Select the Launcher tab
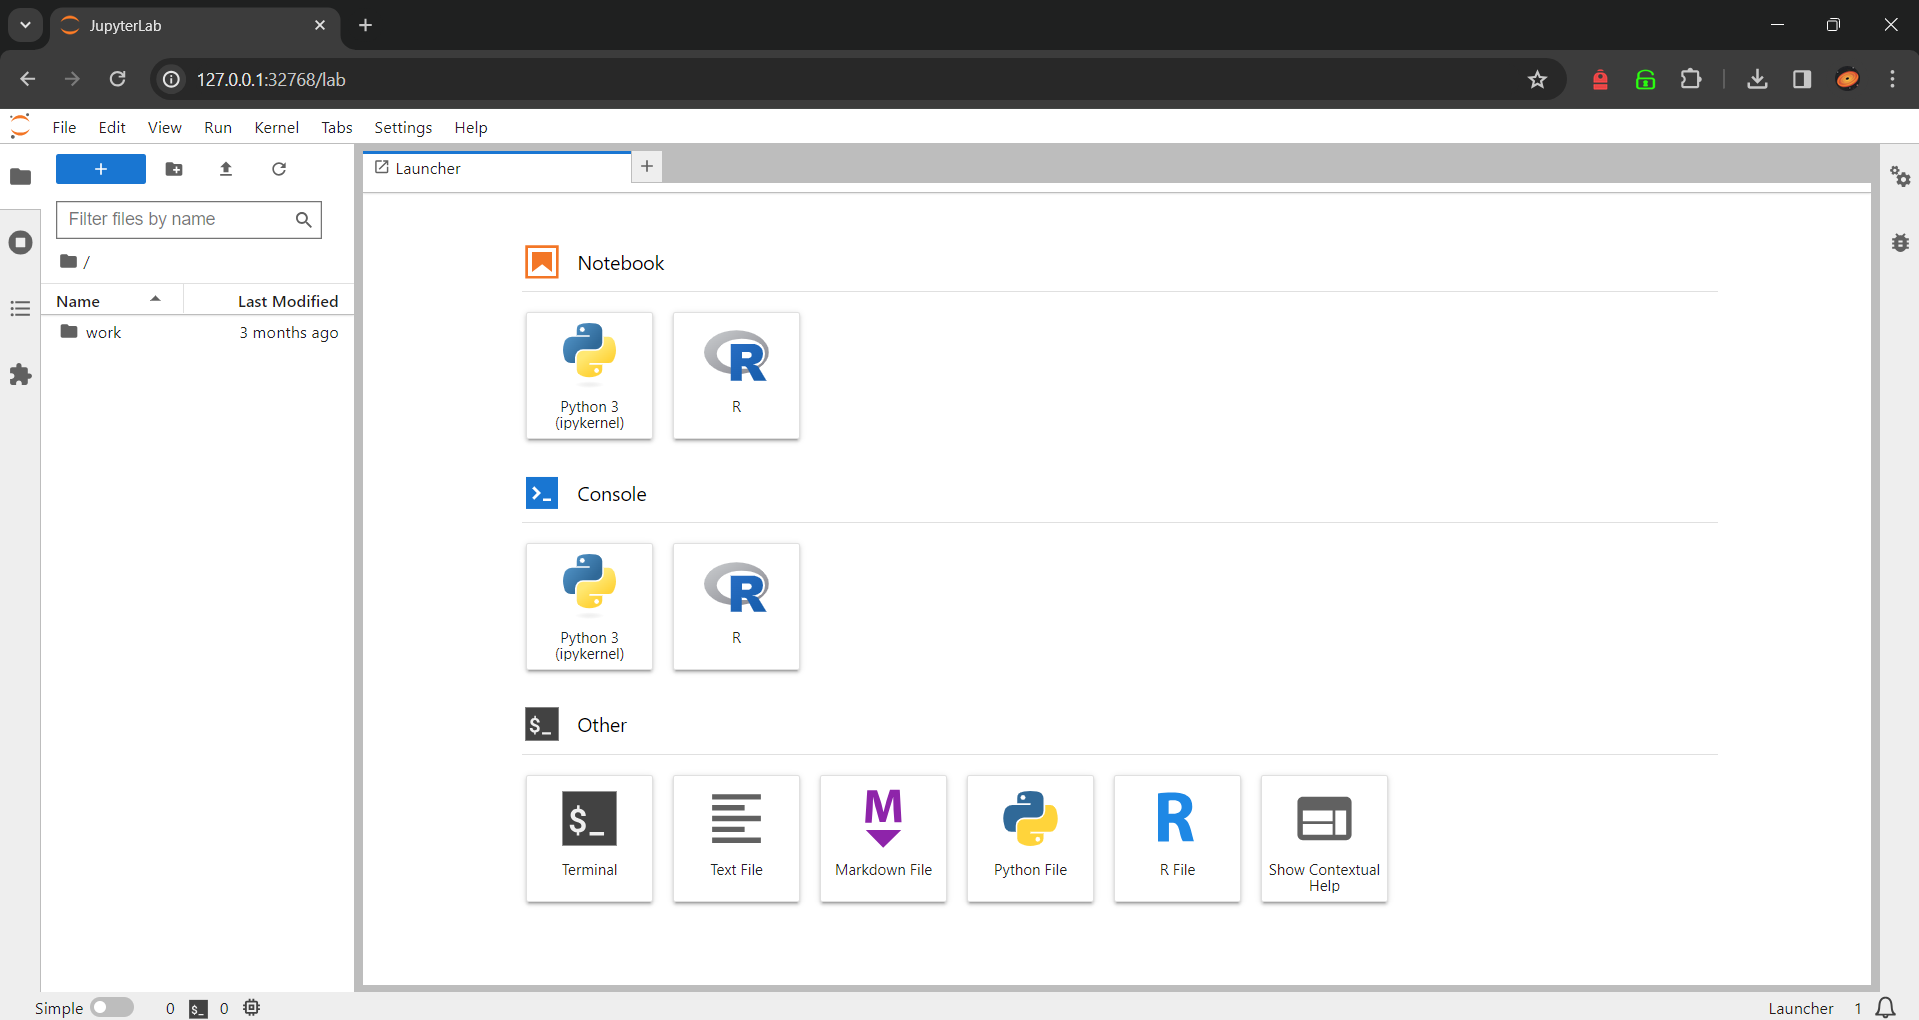 [497, 168]
